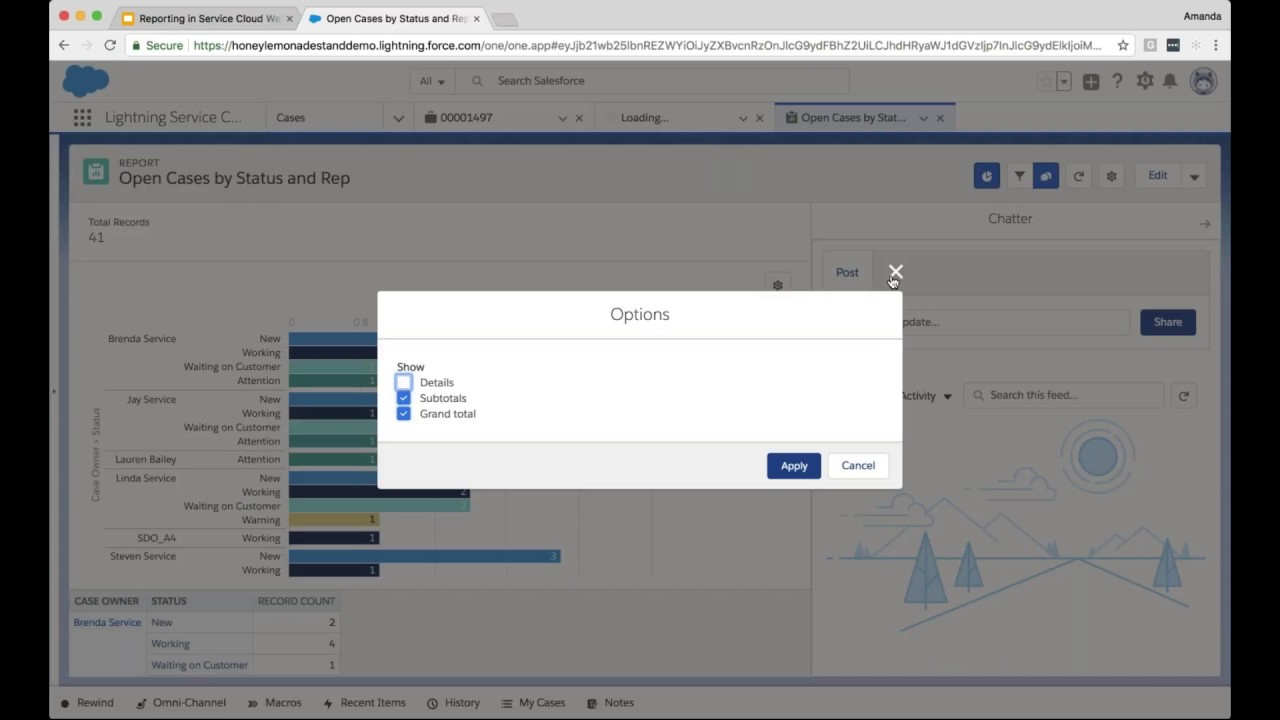1280x720 pixels.
Task: Click Search this feed field
Action: click(x=1064, y=395)
